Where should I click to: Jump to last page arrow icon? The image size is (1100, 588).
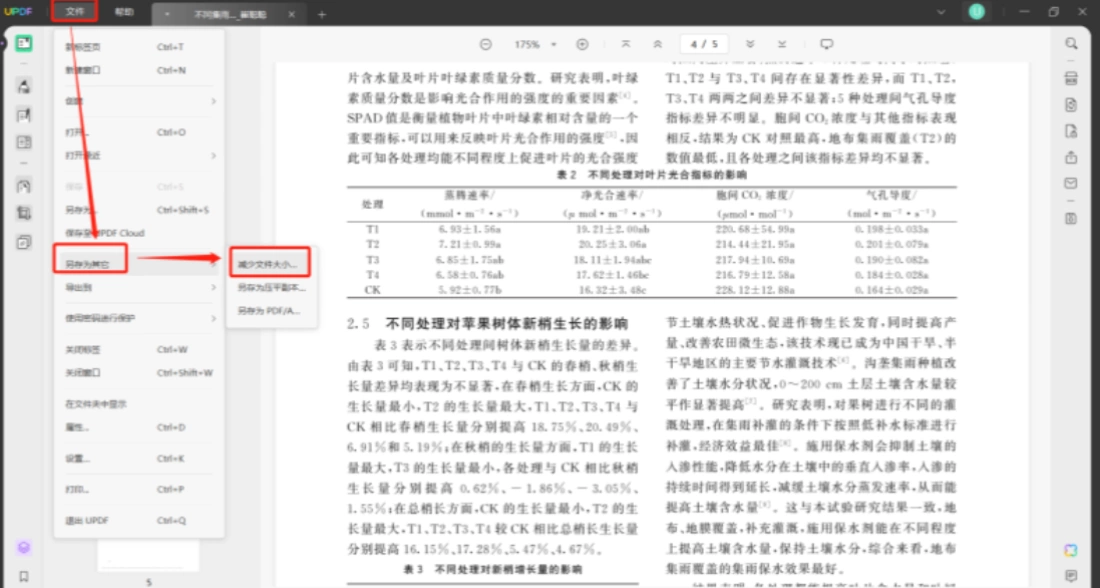click(x=782, y=44)
